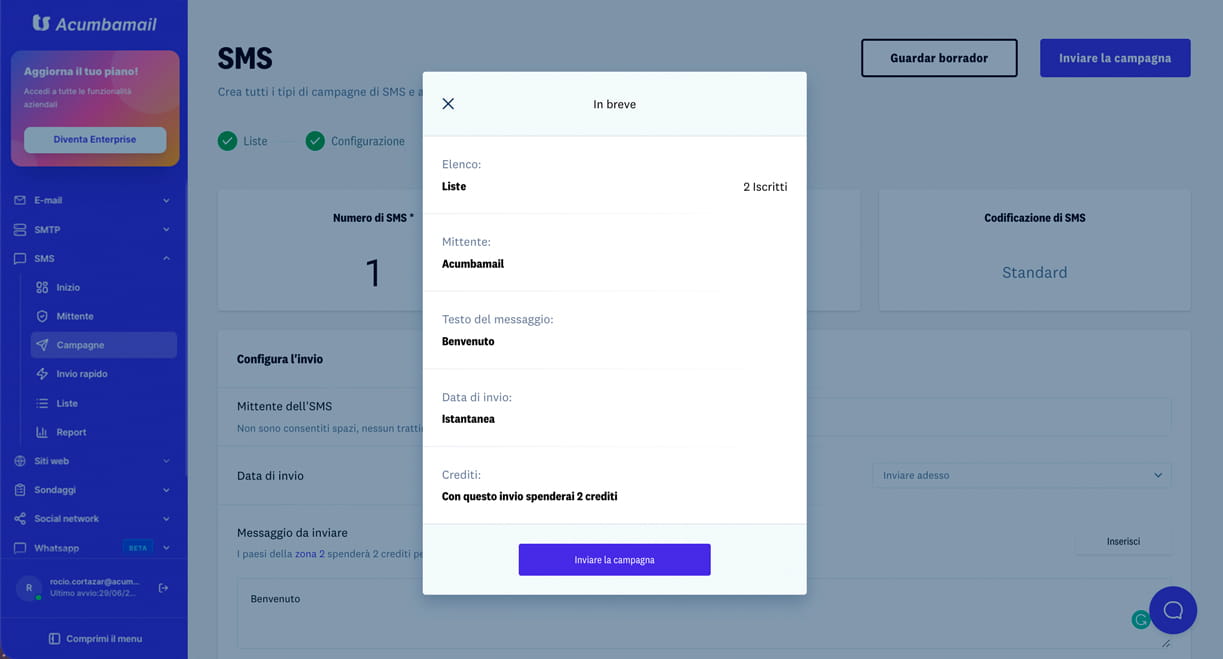
Task: Click the E-mail envelope icon
Action: [20, 200]
